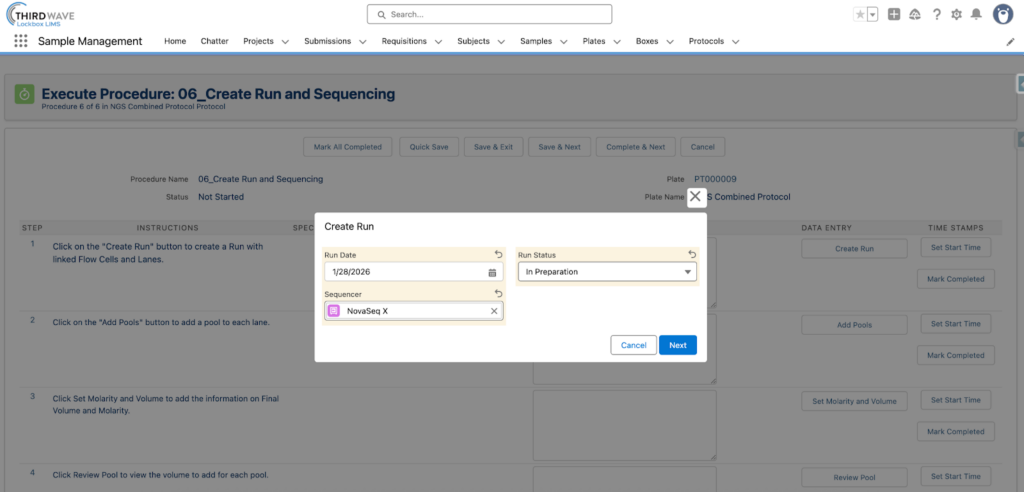Open the Submissions tab

[x=327, y=41]
